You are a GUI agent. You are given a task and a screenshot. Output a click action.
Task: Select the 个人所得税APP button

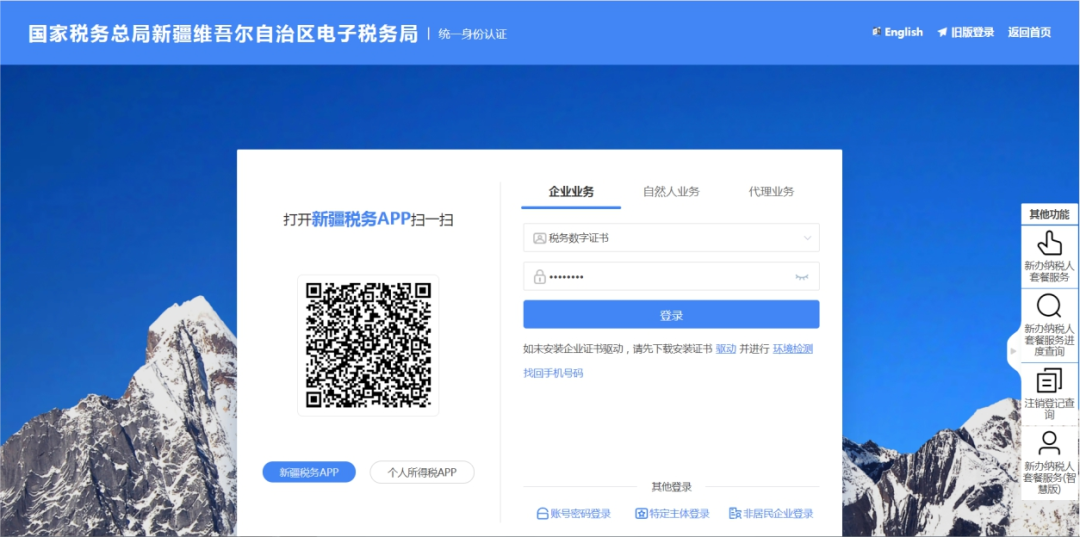click(422, 472)
